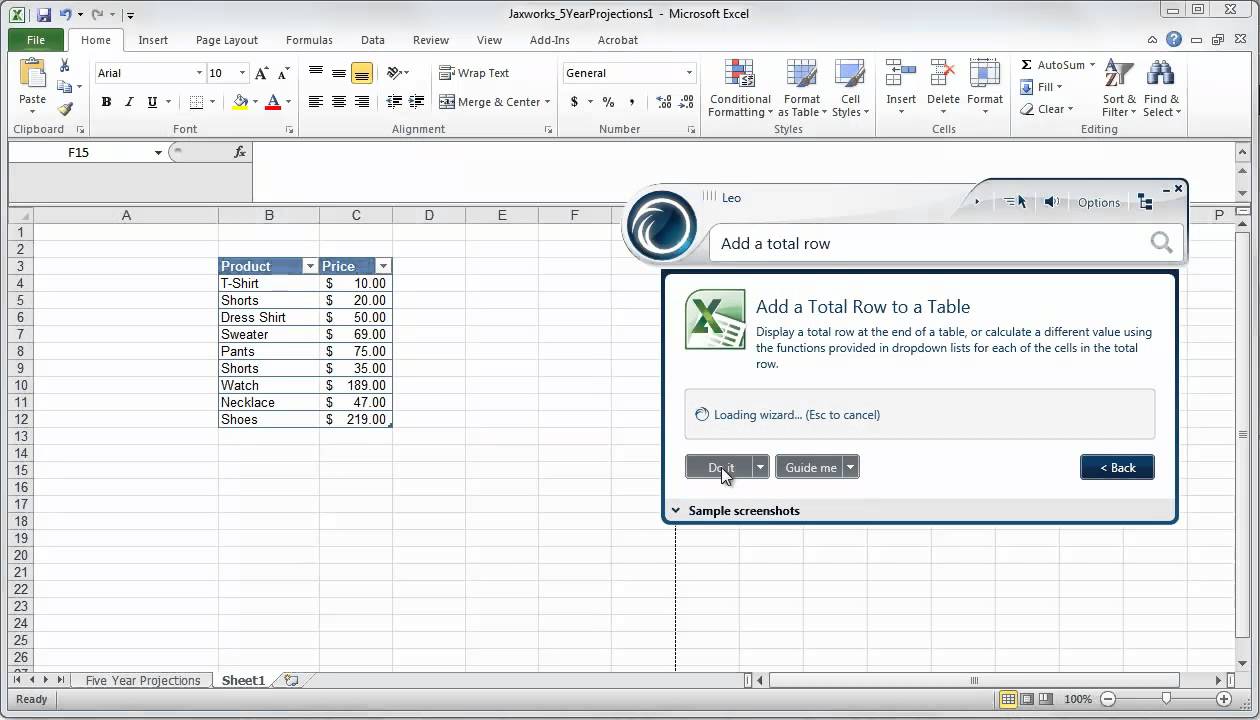Open the General number format dropdown
Screen dimensions: 1260x720
coord(689,73)
